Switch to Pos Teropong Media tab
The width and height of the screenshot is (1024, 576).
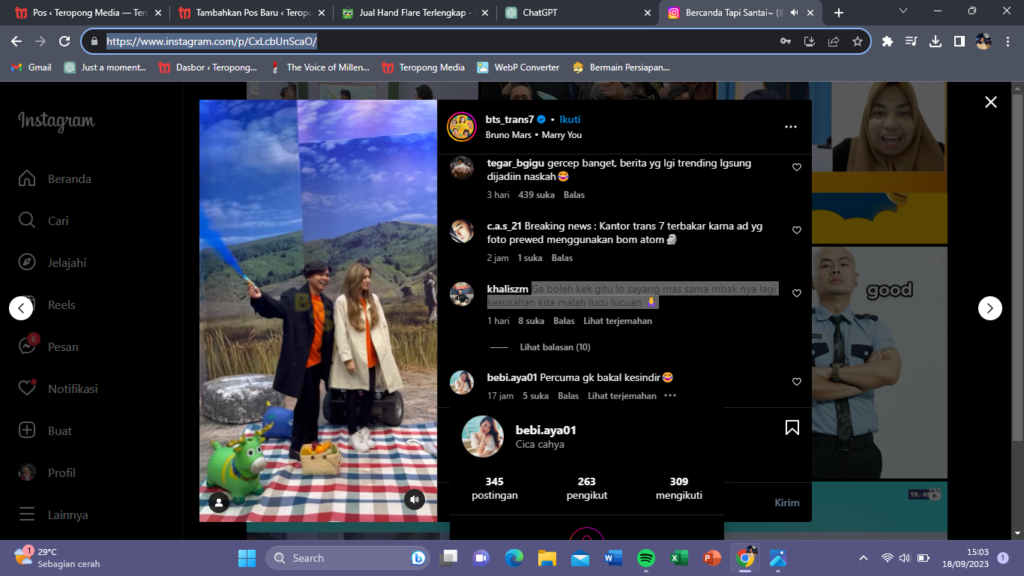click(x=88, y=12)
